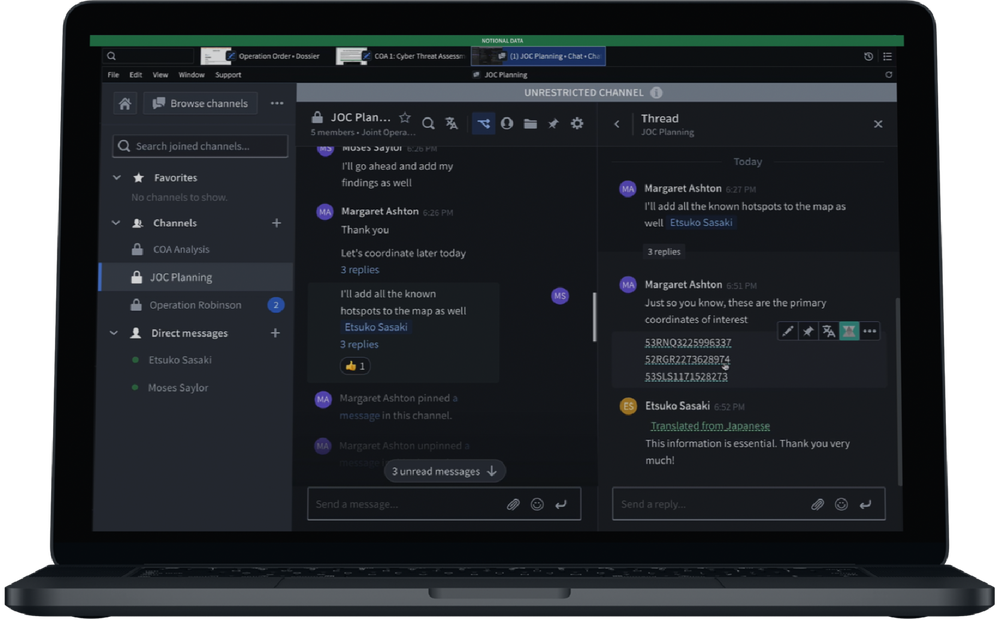This screenshot has height=620, width=1000.
Task: Collapse the Channels section
Action: pos(116,223)
